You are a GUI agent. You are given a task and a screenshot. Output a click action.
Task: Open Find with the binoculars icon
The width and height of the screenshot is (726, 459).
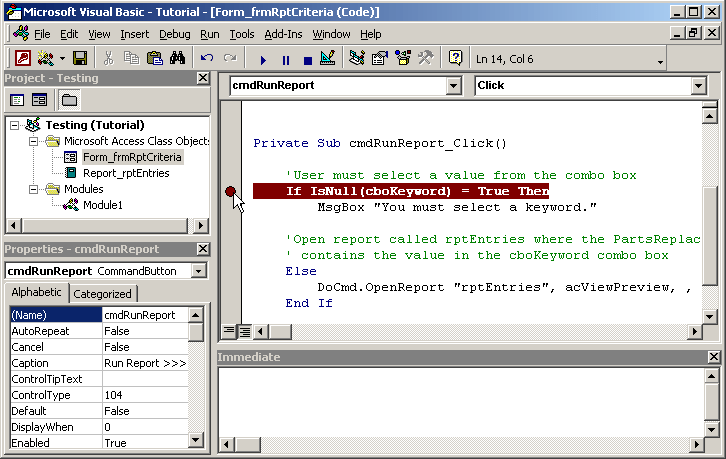177,58
